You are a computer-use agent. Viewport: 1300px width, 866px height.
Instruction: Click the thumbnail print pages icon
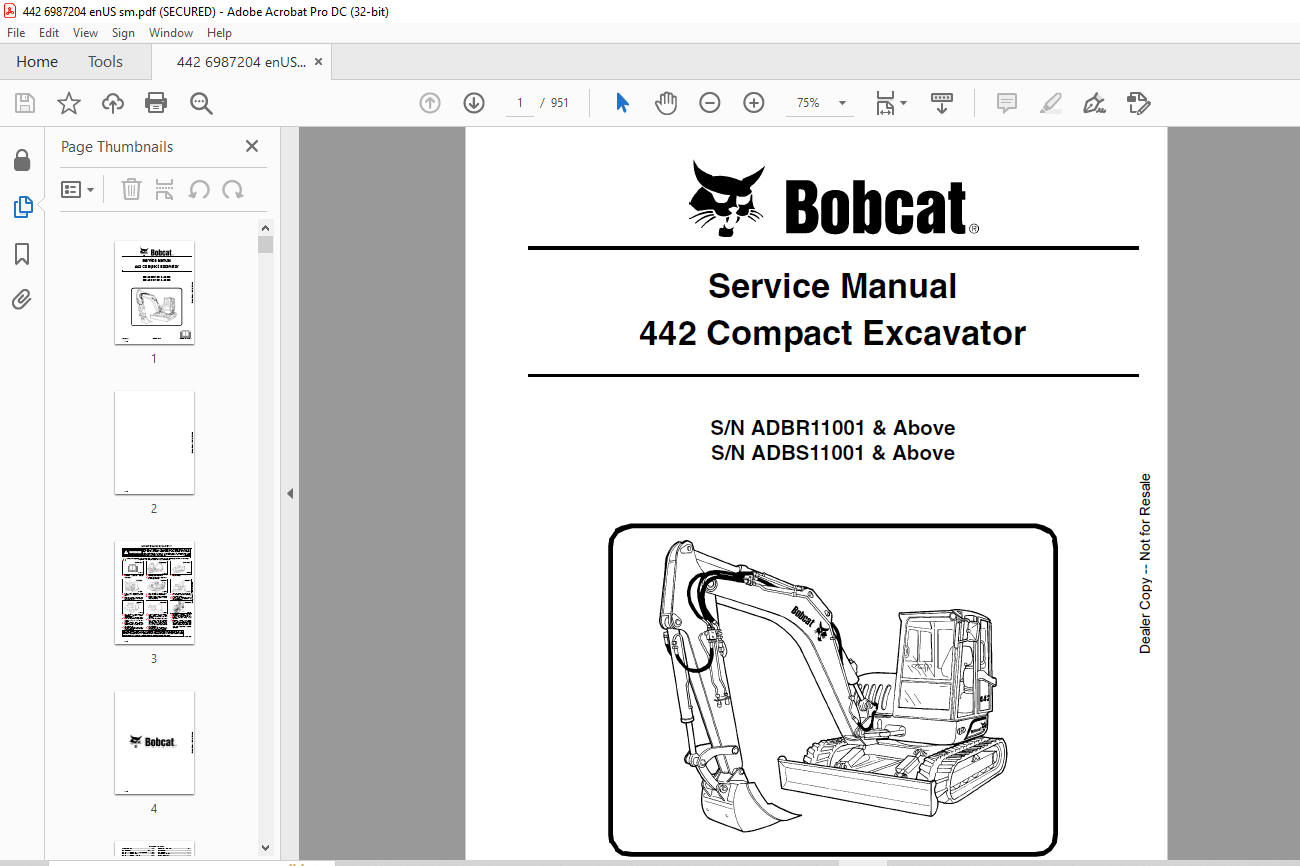tap(165, 189)
